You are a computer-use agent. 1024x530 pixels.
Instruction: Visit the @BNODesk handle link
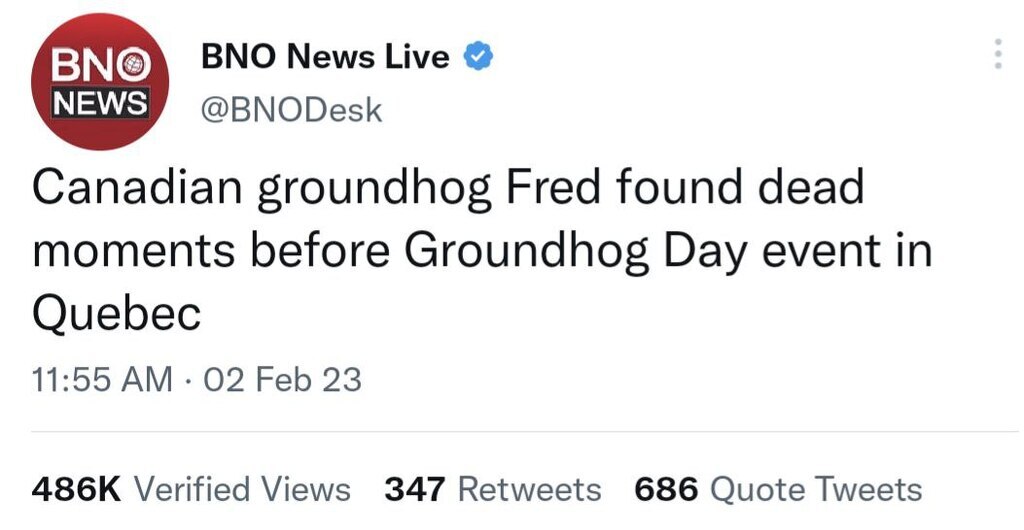point(292,110)
